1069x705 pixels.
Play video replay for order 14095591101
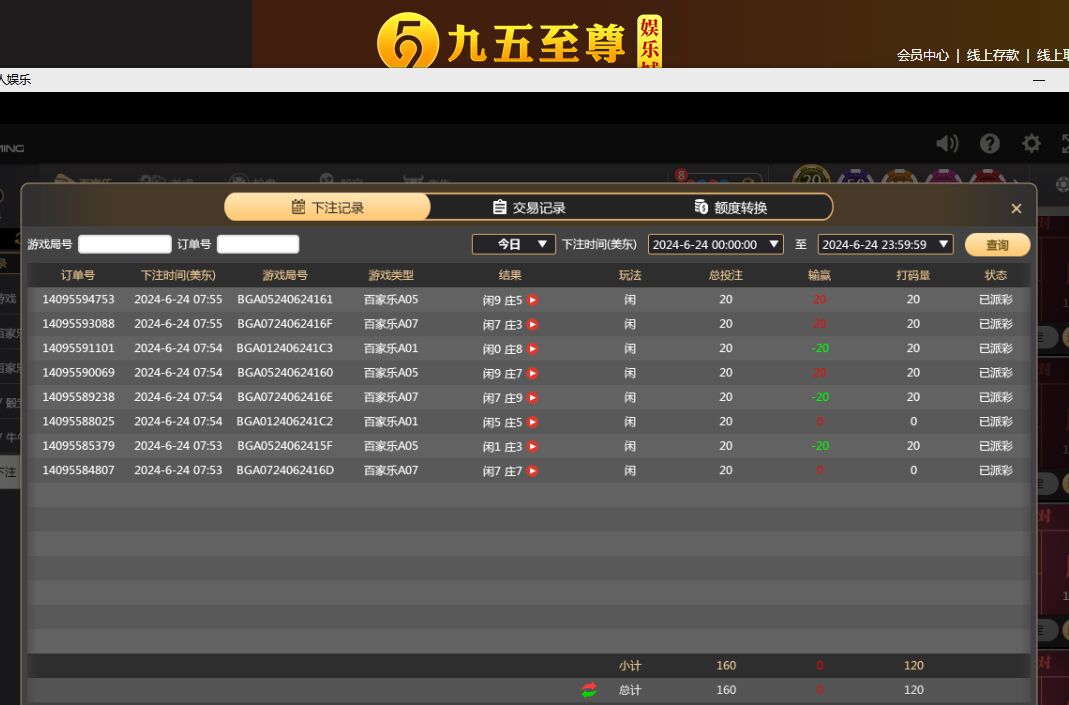point(533,349)
